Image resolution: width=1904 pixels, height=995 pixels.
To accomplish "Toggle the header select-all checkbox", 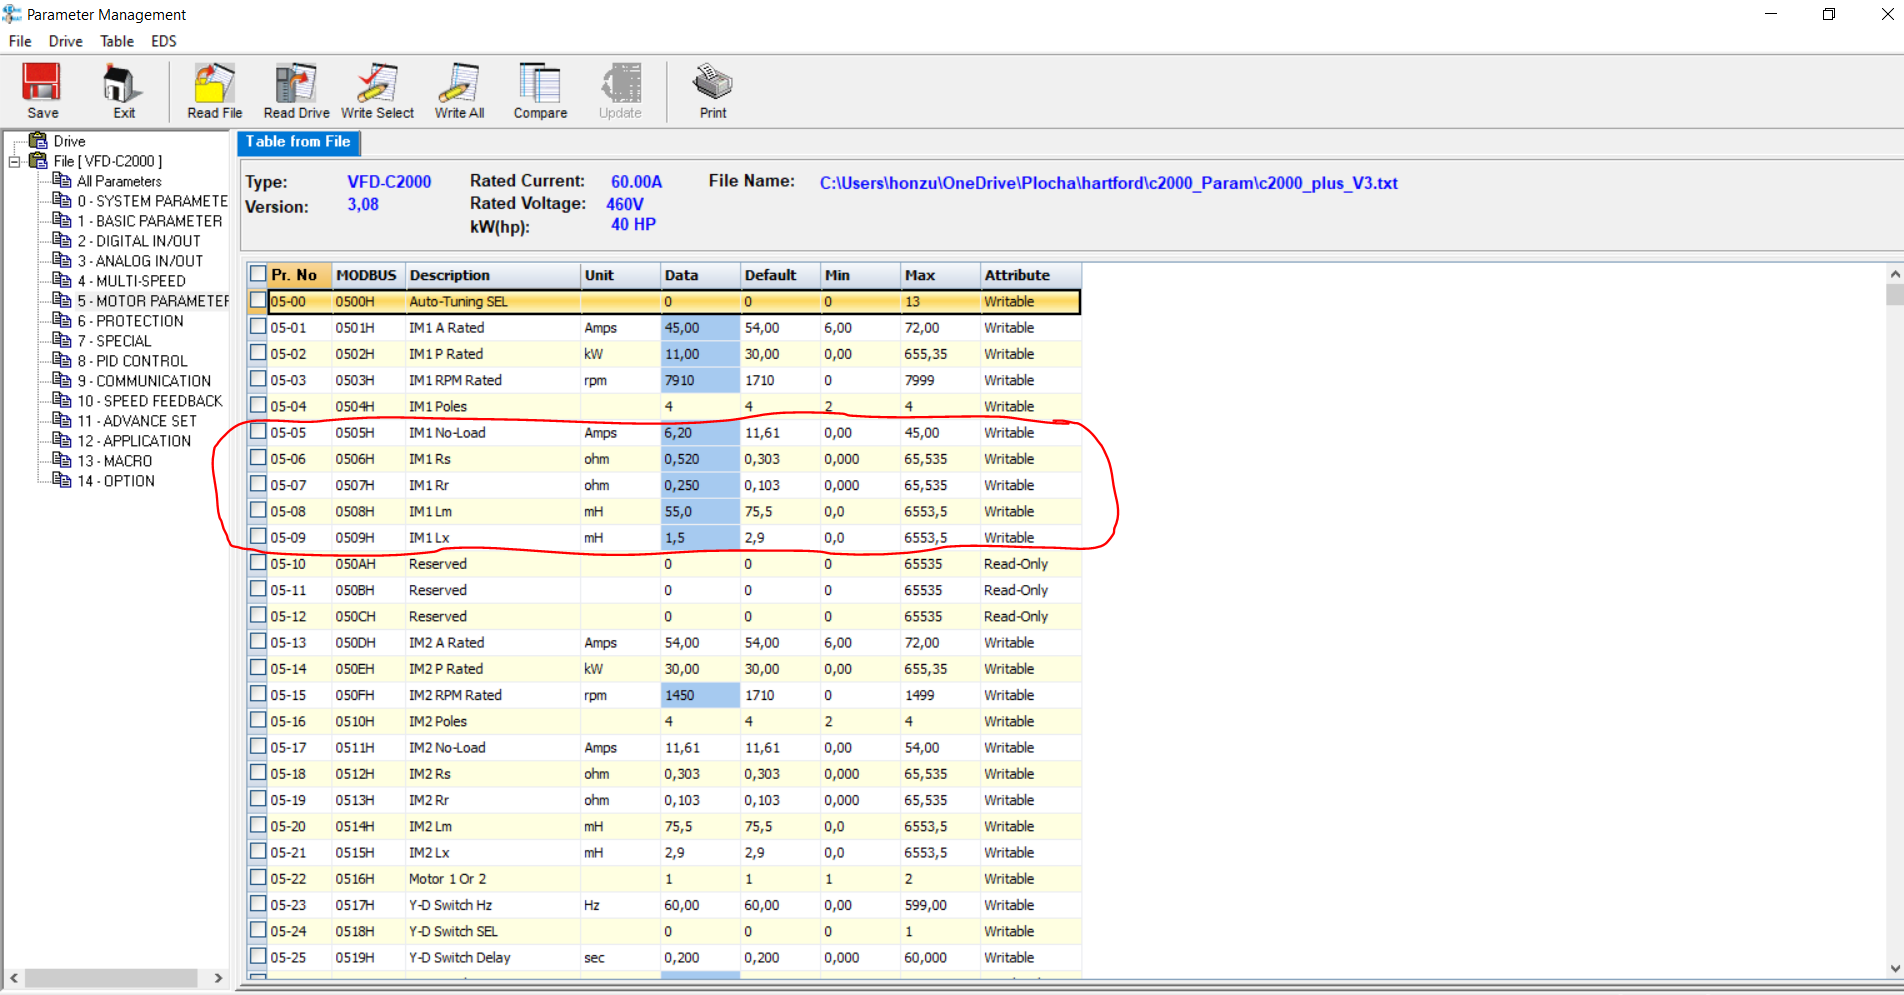I will coord(258,274).
